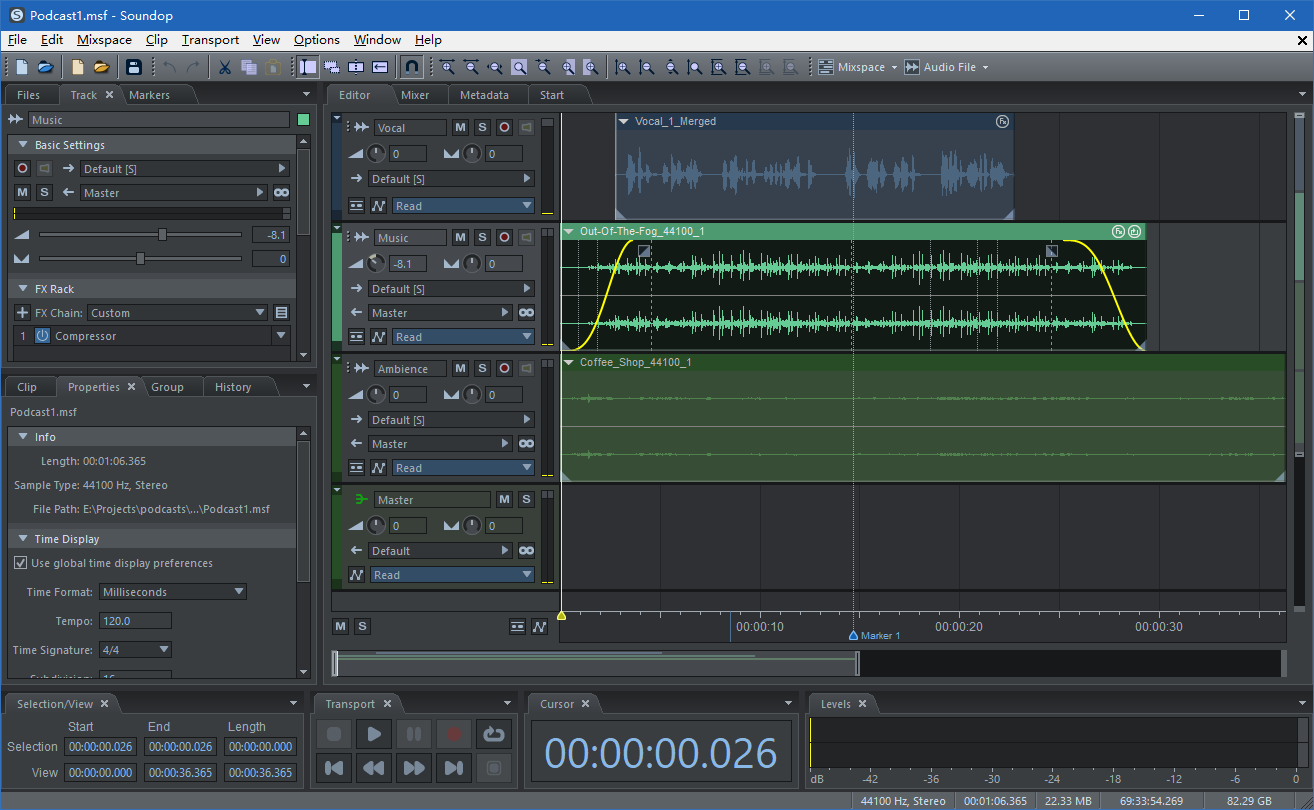Viewport: 1314px width, 810px height.
Task: Mute the Ambience track
Action: (460, 369)
